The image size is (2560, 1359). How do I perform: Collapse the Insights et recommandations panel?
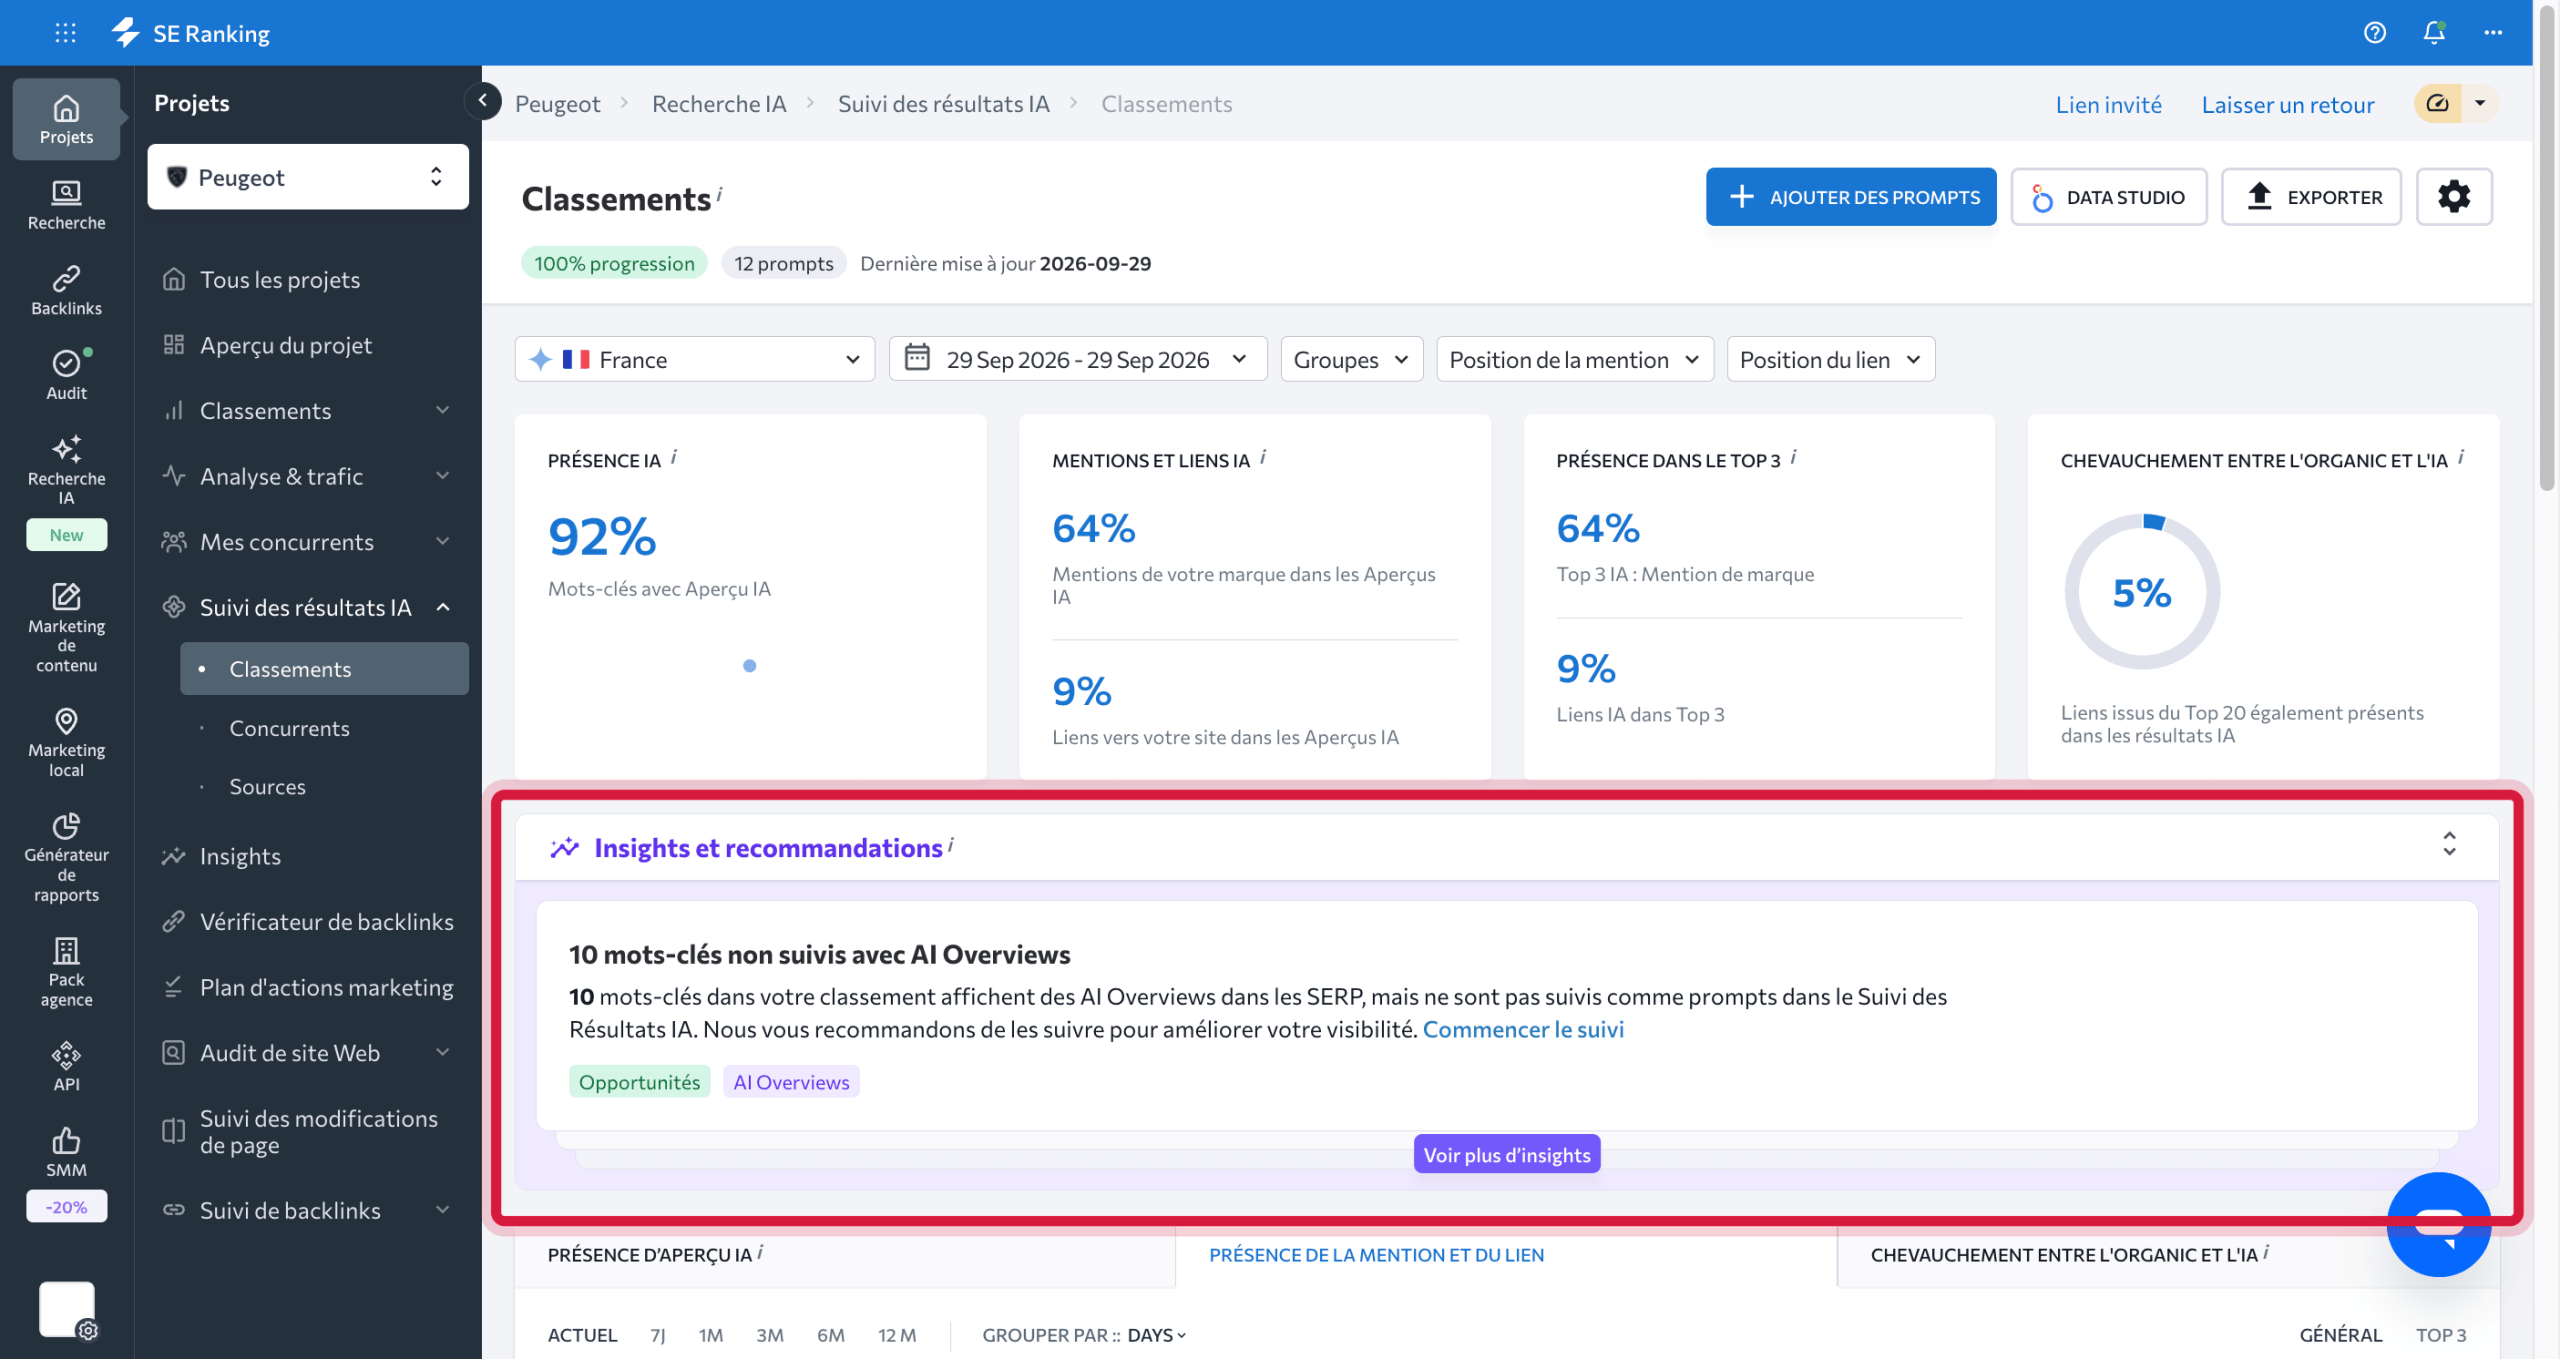pos(2449,844)
